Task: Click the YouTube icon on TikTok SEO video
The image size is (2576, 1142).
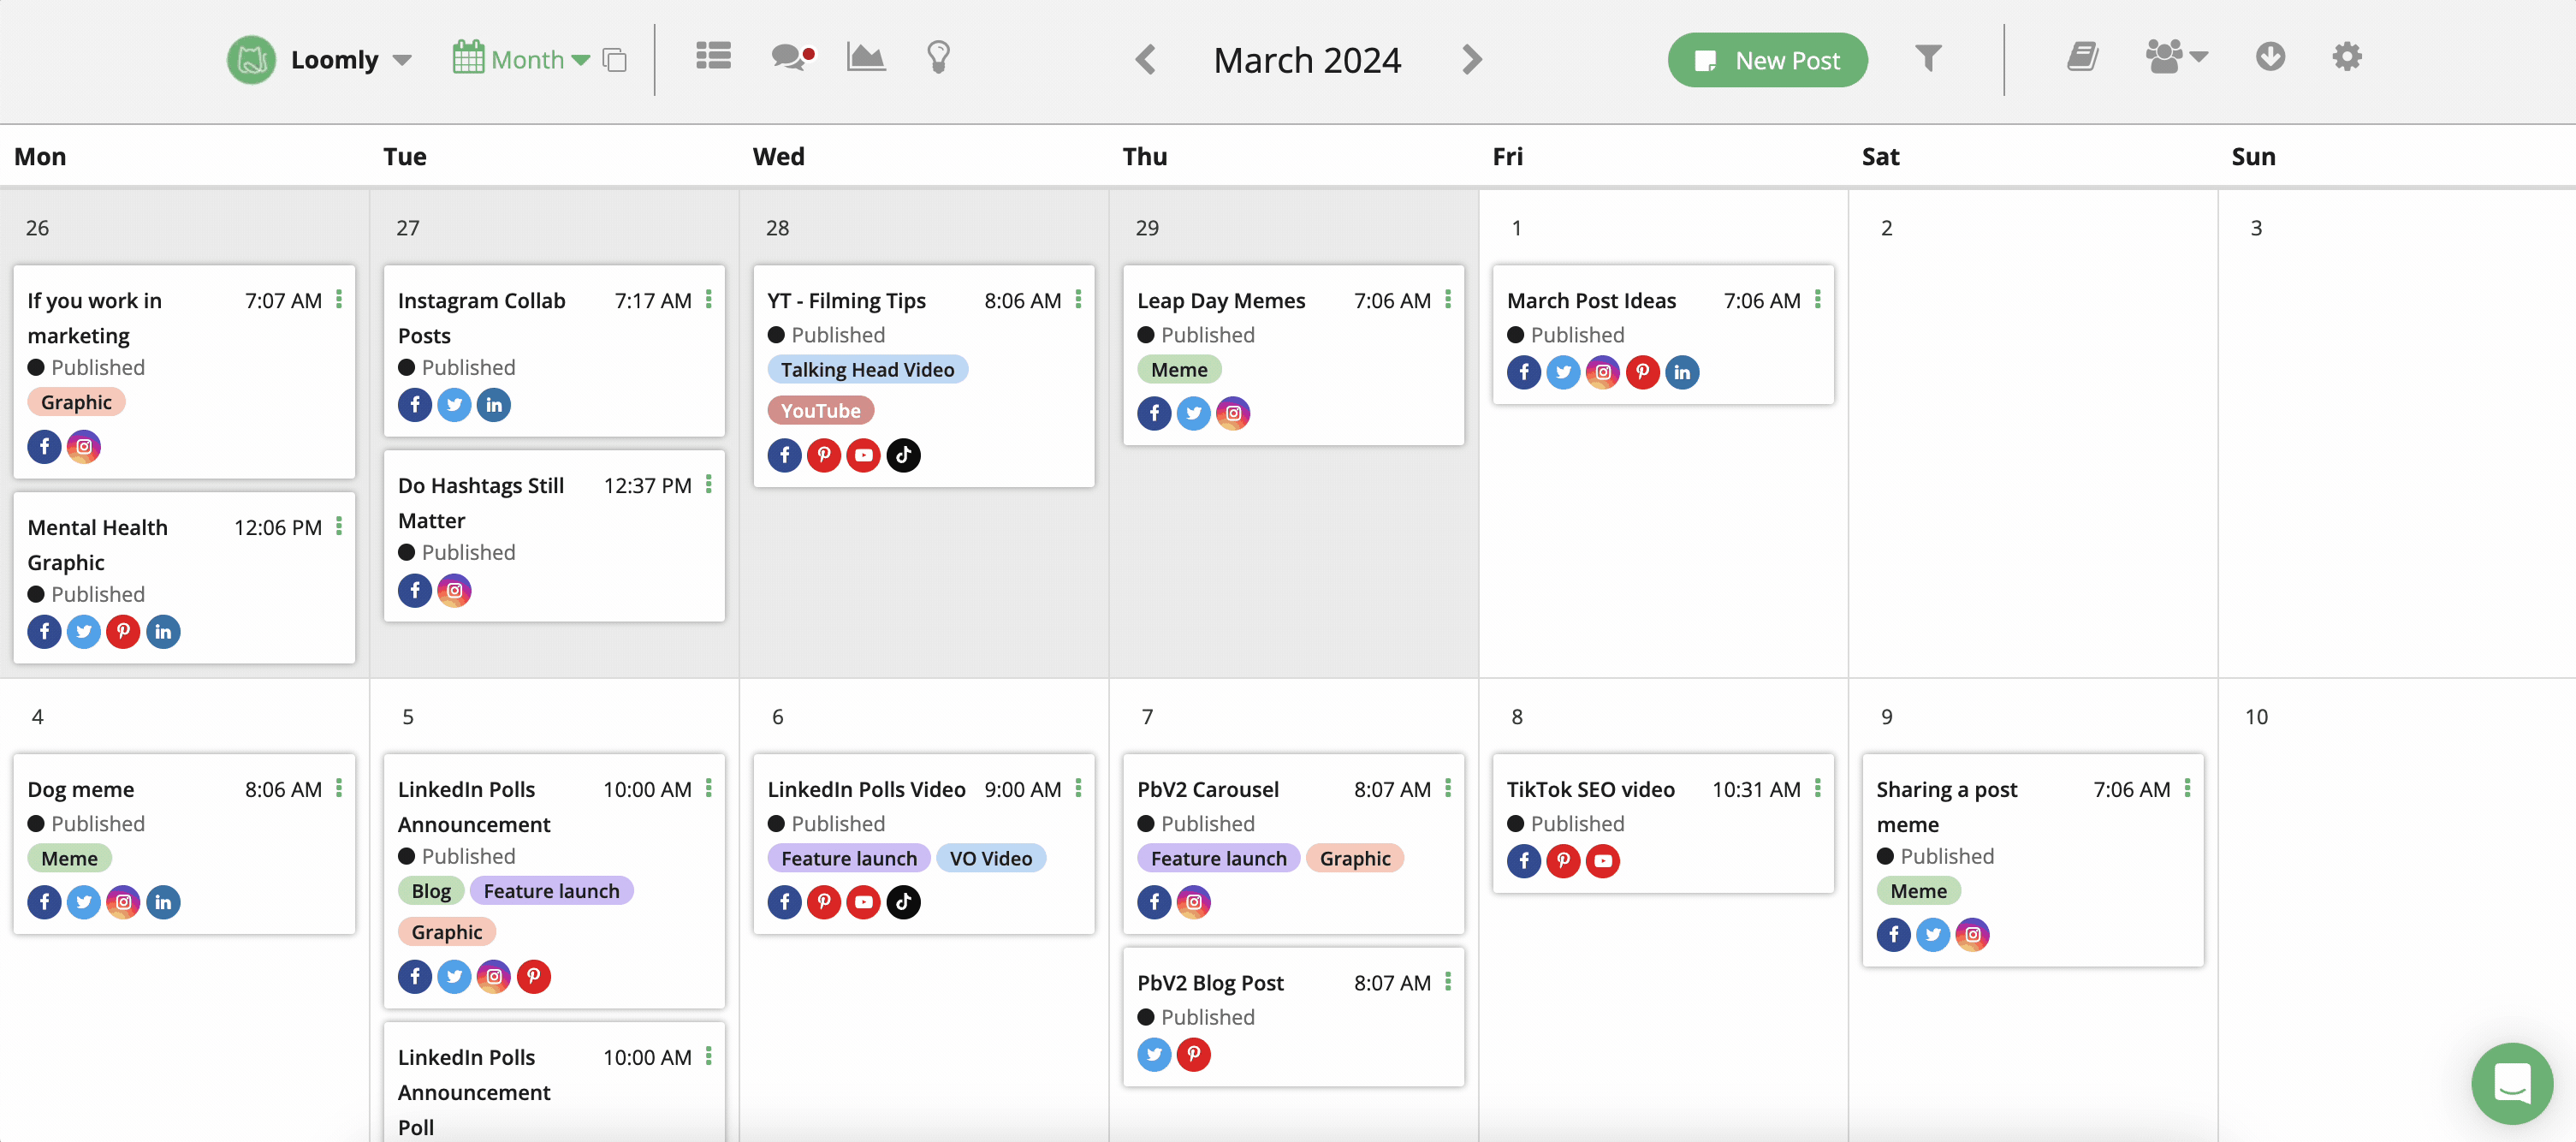Action: (1603, 860)
